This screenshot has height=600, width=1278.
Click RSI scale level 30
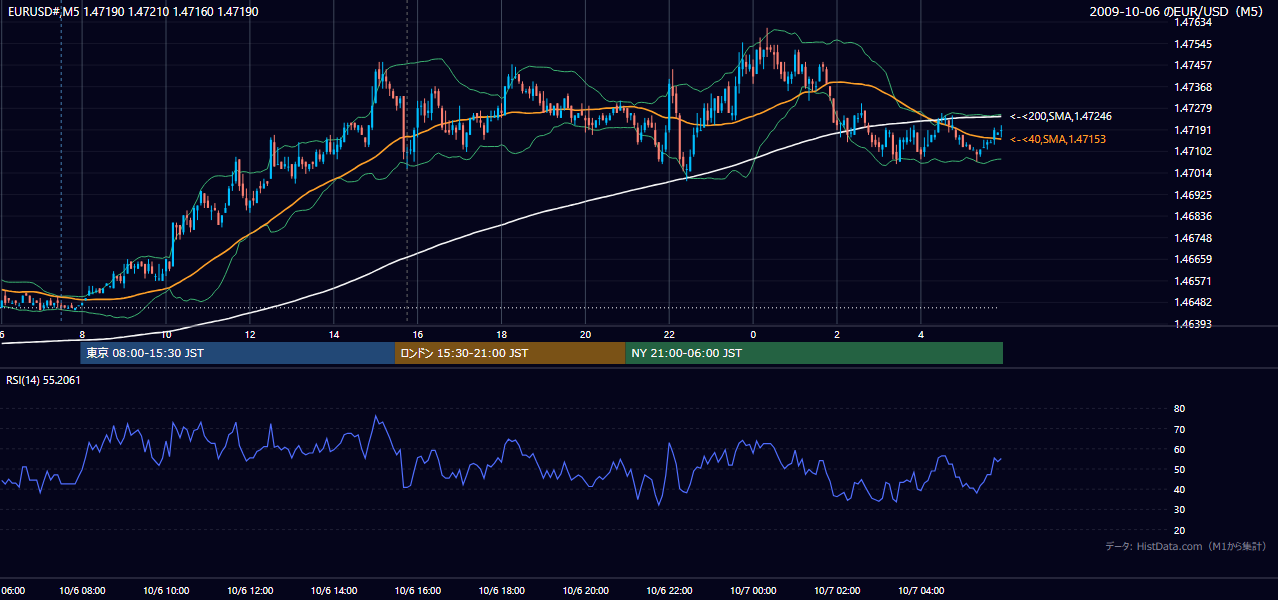click(x=1179, y=510)
